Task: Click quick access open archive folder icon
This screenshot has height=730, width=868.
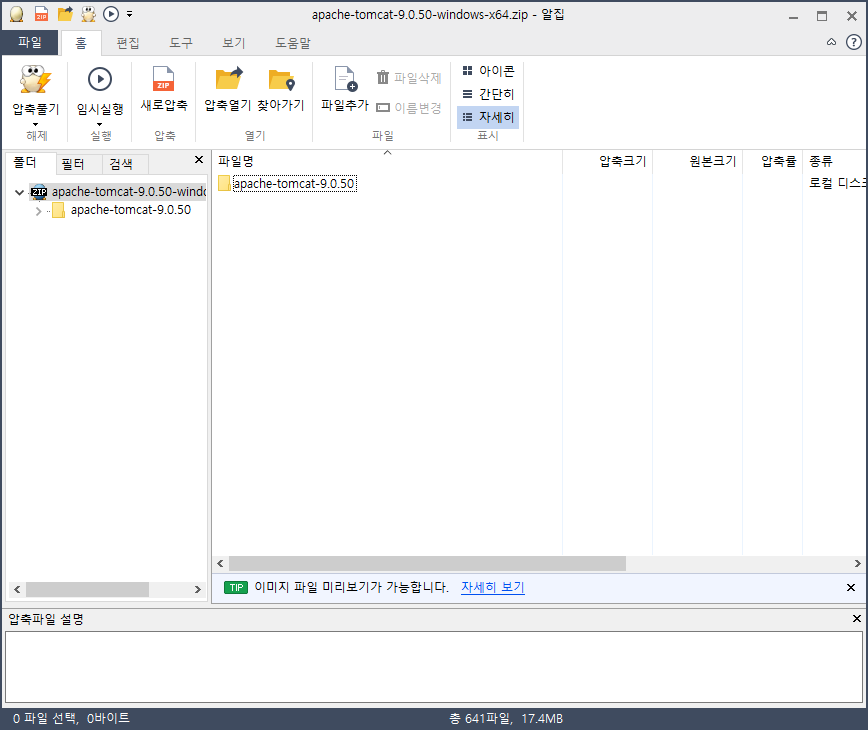Action: pyautogui.click(x=65, y=14)
